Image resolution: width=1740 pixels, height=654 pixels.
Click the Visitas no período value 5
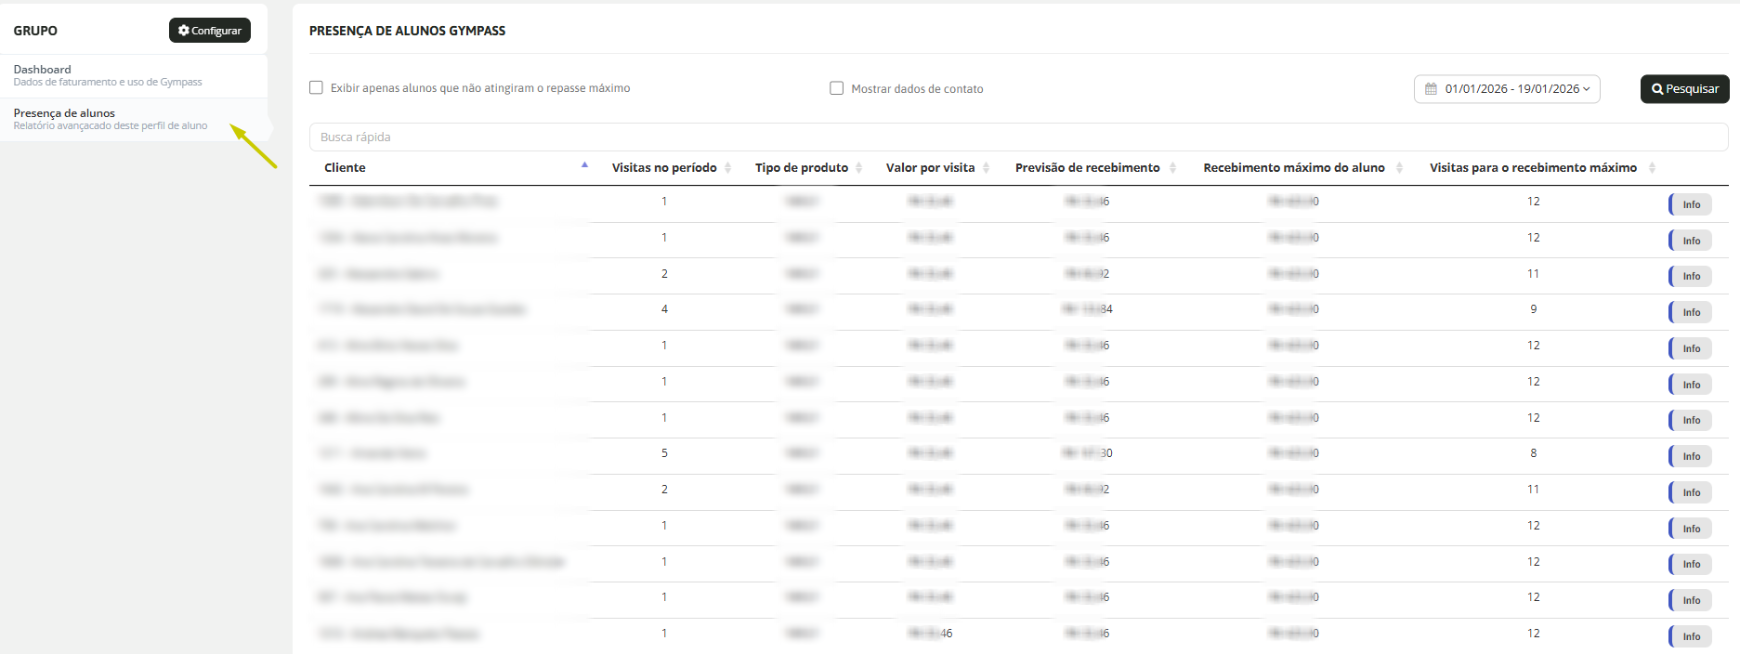point(664,453)
